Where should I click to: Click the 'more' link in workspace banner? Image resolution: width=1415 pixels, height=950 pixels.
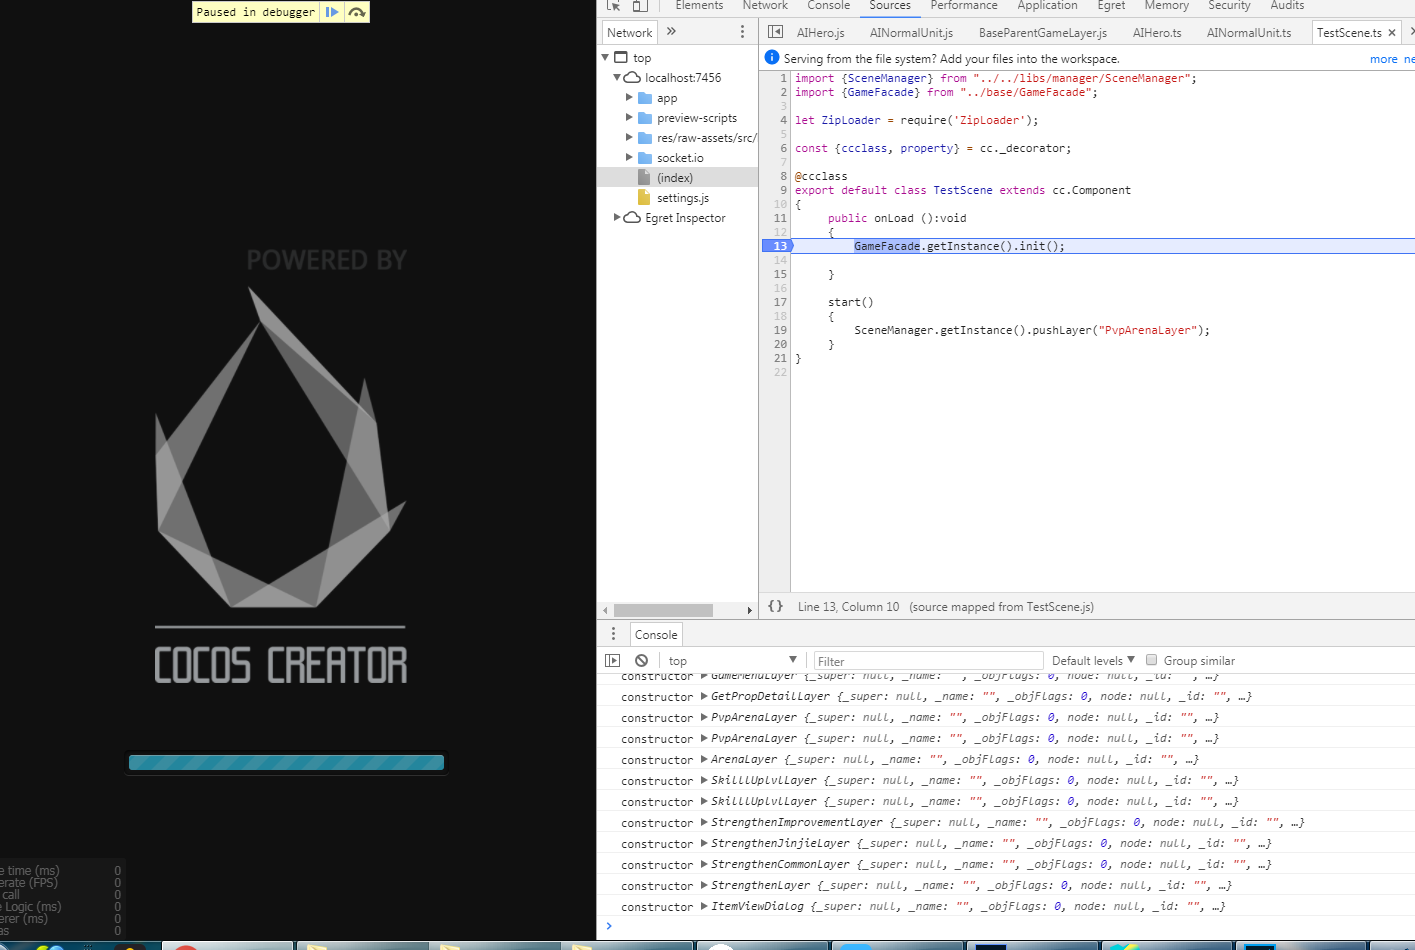click(x=1384, y=59)
